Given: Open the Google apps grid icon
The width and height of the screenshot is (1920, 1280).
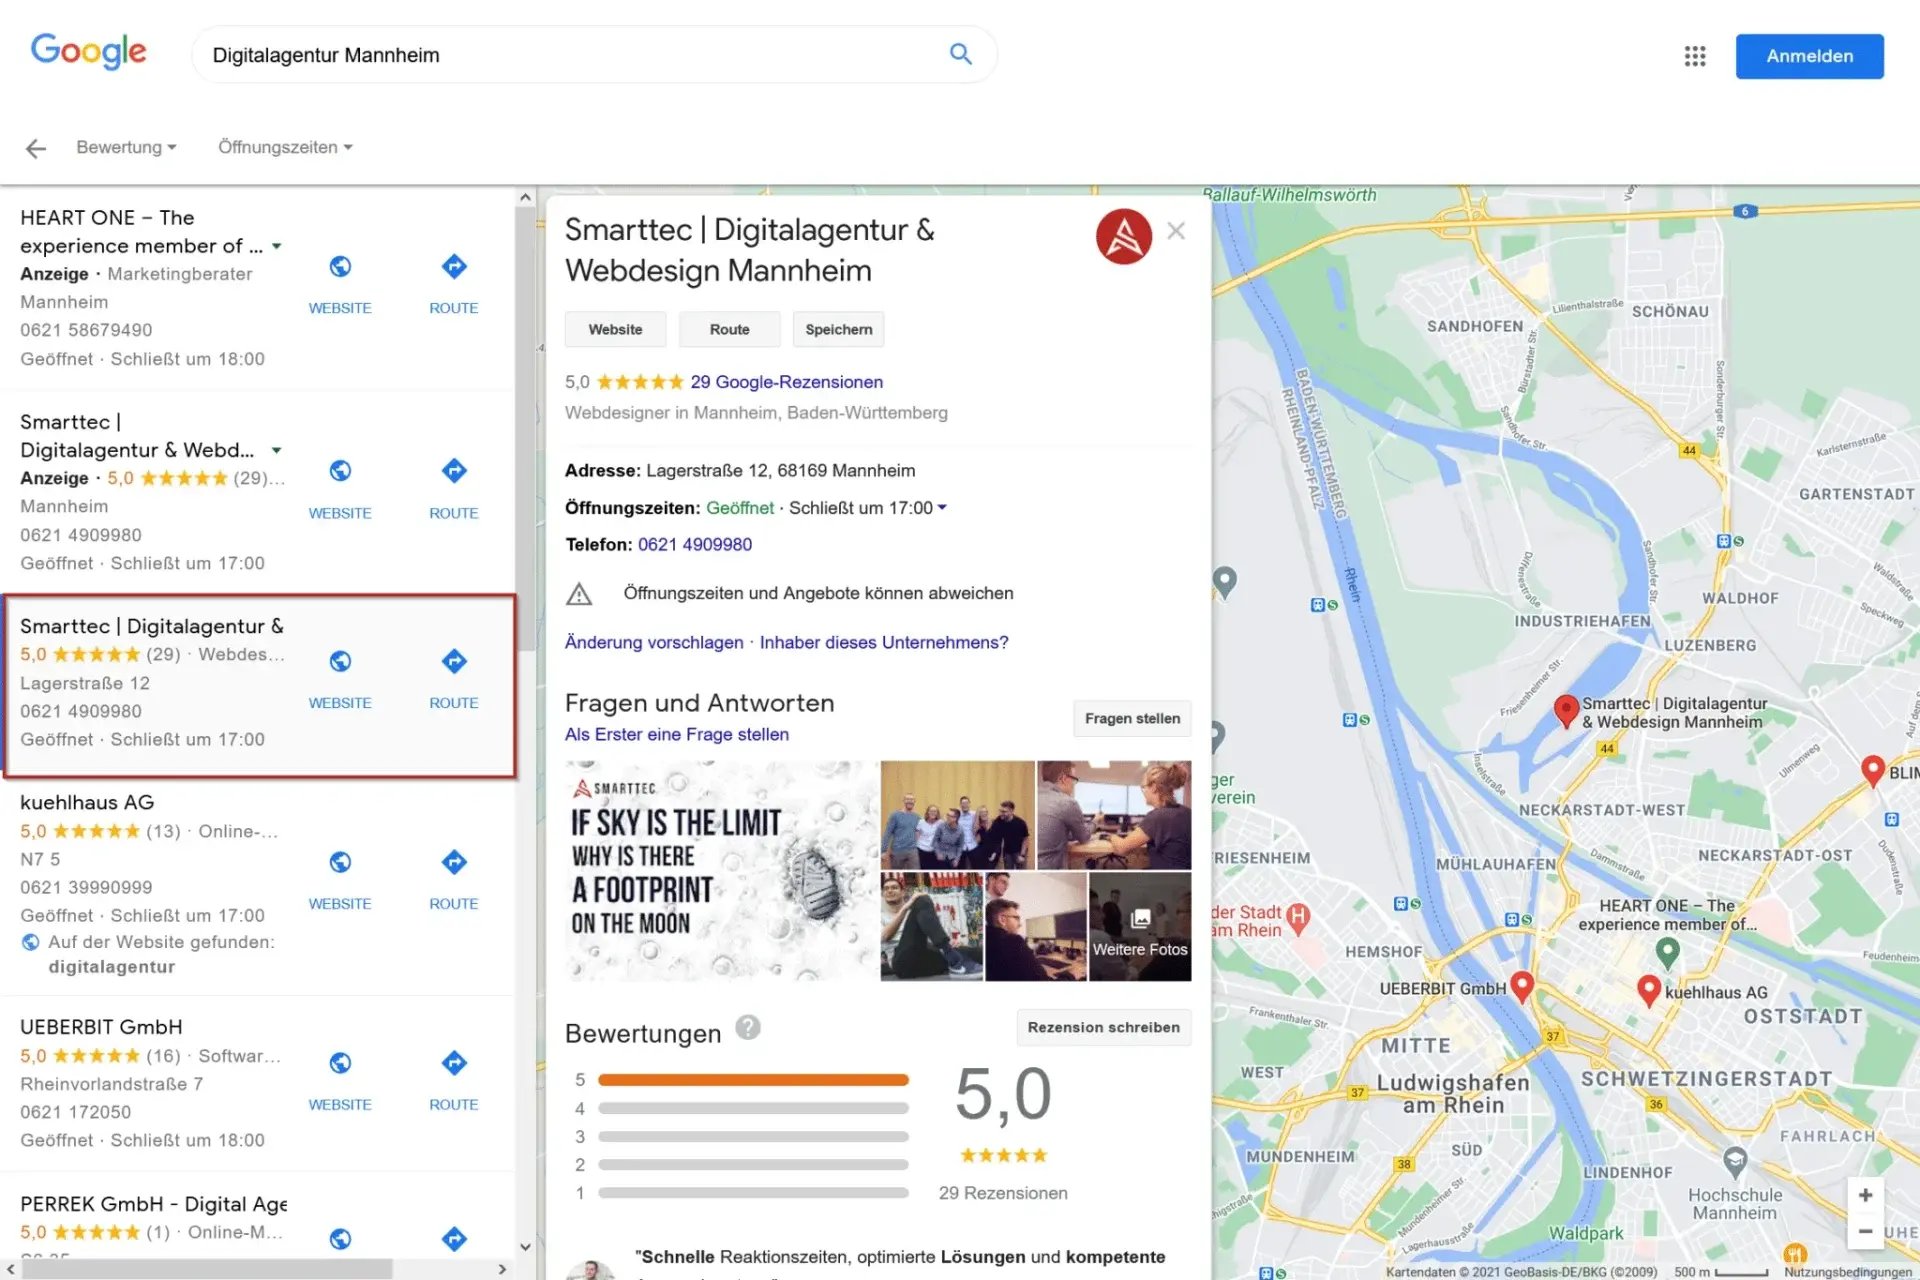Looking at the screenshot, I should [x=1695, y=56].
